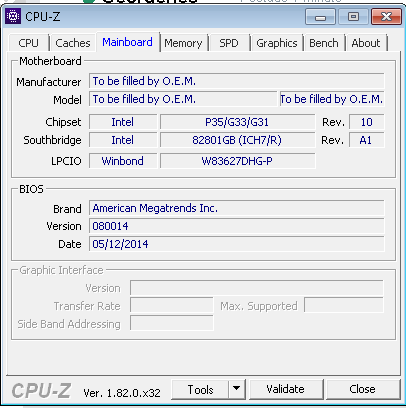
Task: Click the CPU-Z app icon in title bar
Action: coord(13,16)
